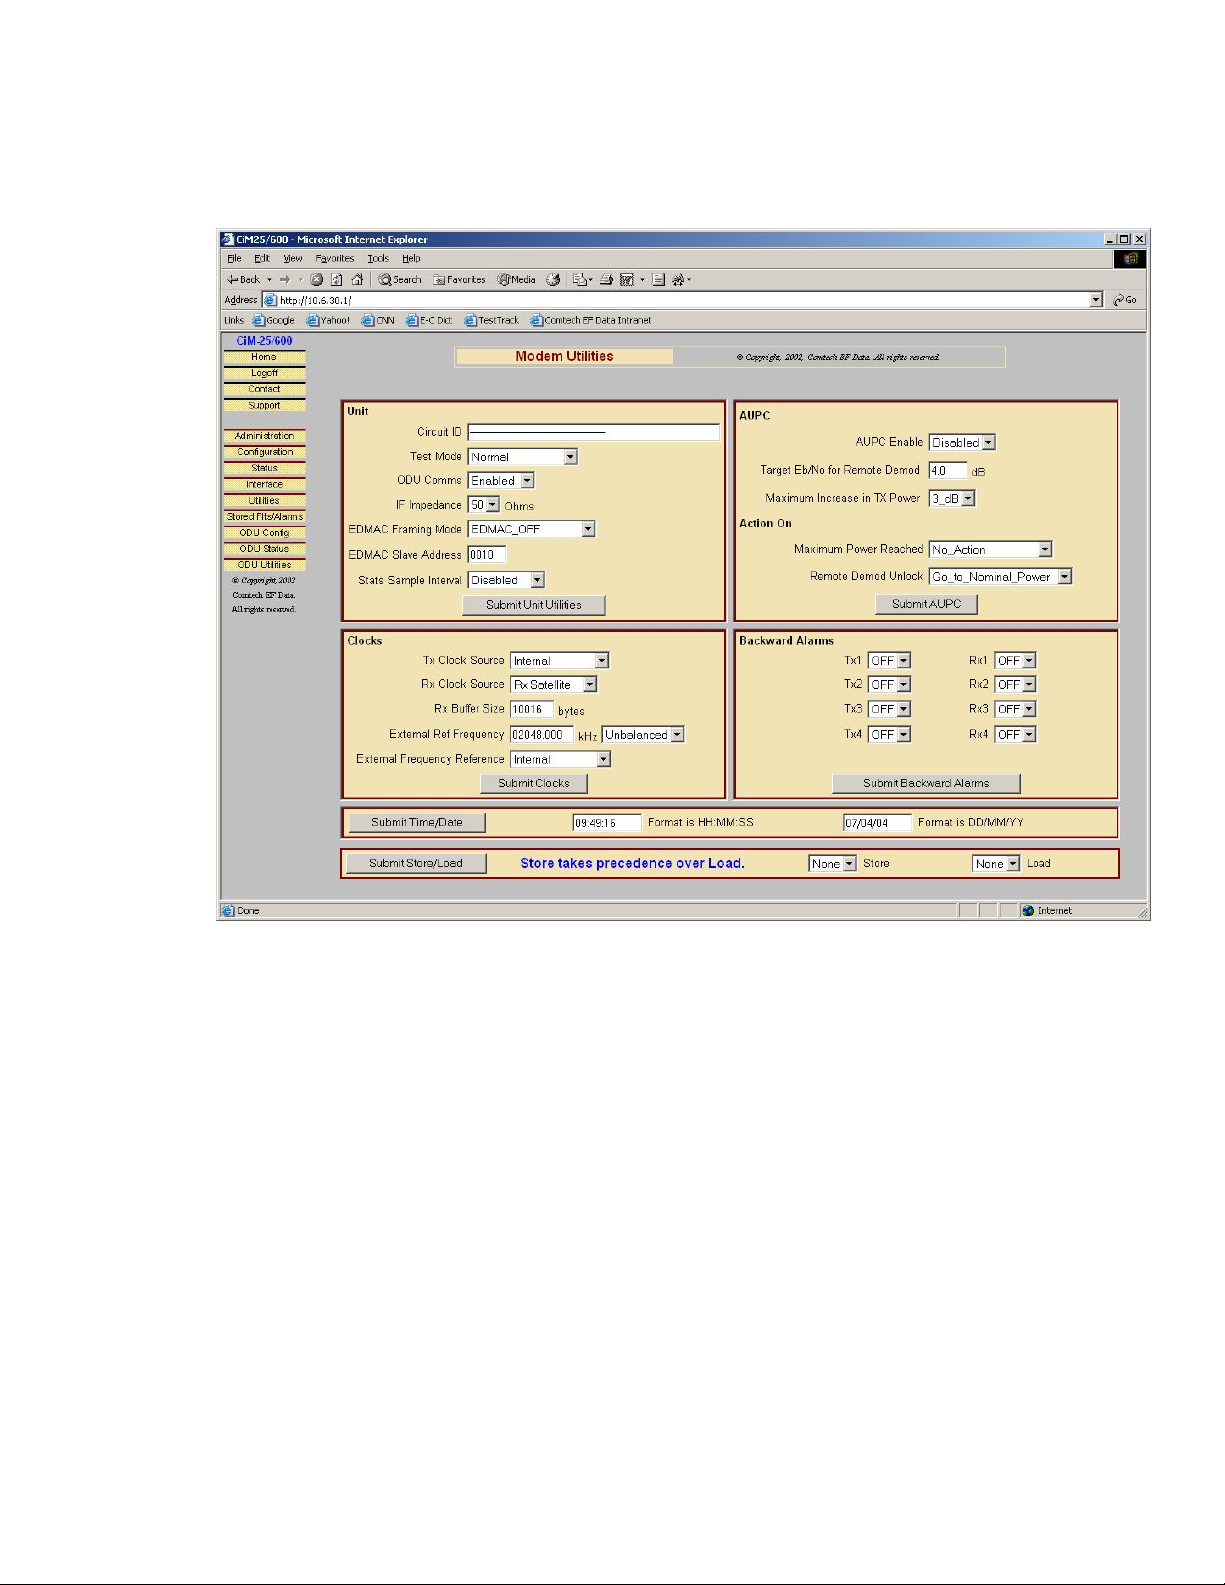Open Comtech EF Data Intranet link

[591, 321]
